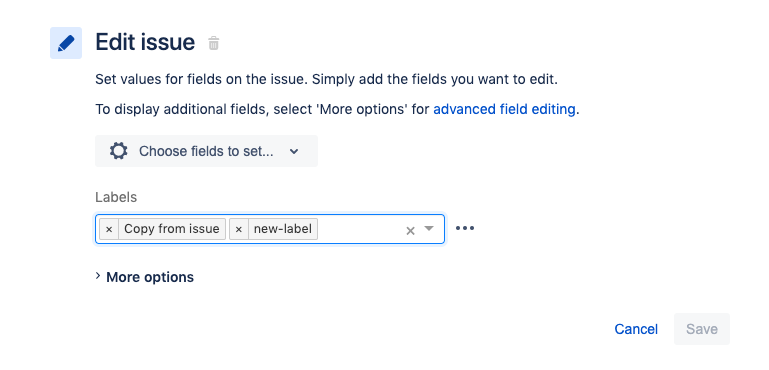Image resolution: width=769 pixels, height=370 pixels.
Task: Click the gear icon in Choose fields
Action: (x=119, y=151)
